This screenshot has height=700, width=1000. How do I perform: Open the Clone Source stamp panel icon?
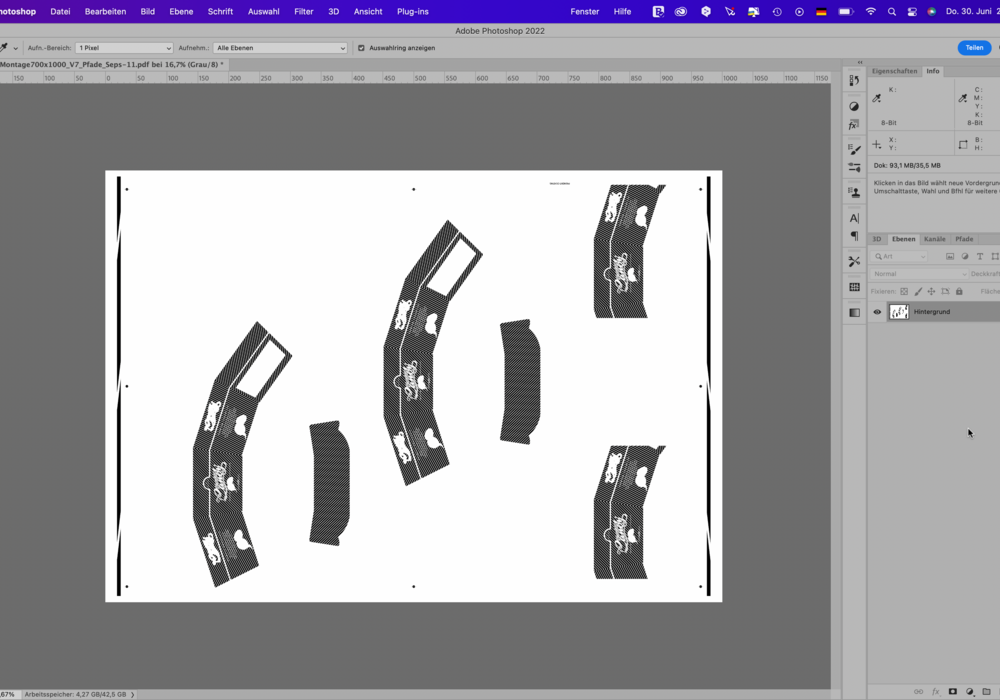[854, 192]
